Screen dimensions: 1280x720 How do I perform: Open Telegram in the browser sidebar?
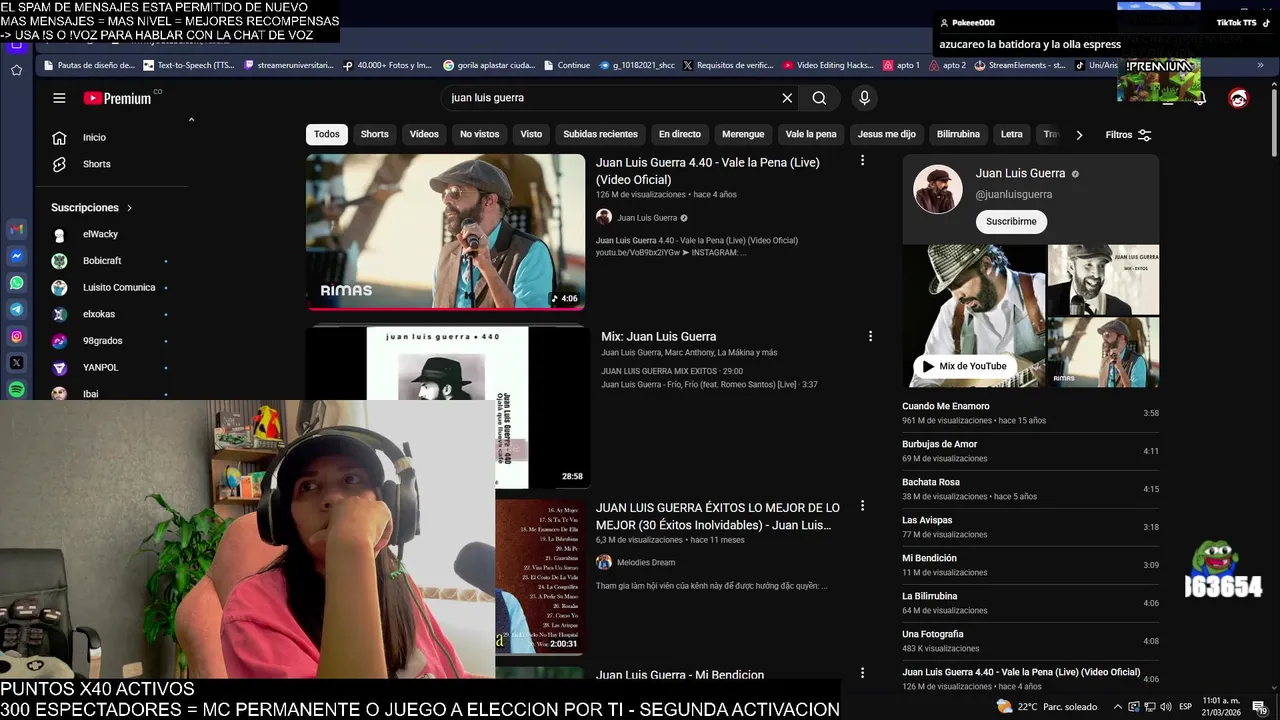click(x=17, y=310)
